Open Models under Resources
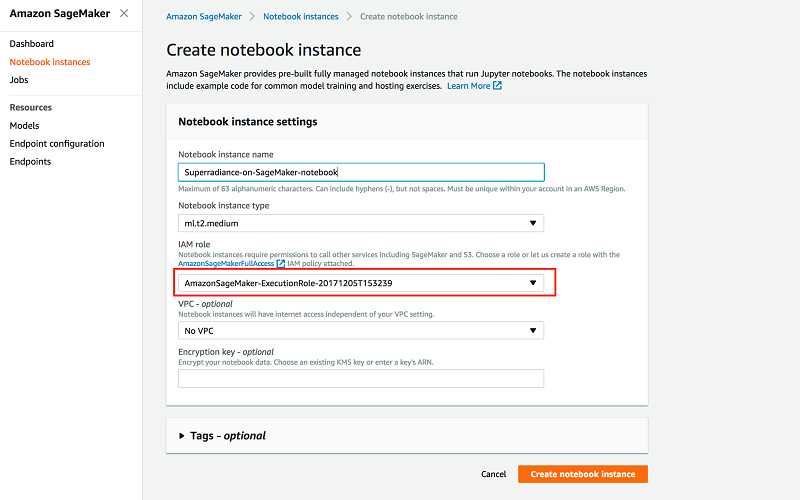The width and height of the screenshot is (800, 500). [25, 126]
